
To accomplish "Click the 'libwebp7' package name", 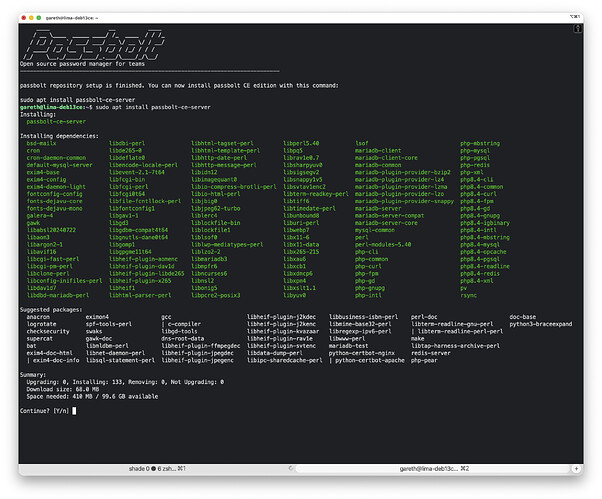I will (296, 230).
